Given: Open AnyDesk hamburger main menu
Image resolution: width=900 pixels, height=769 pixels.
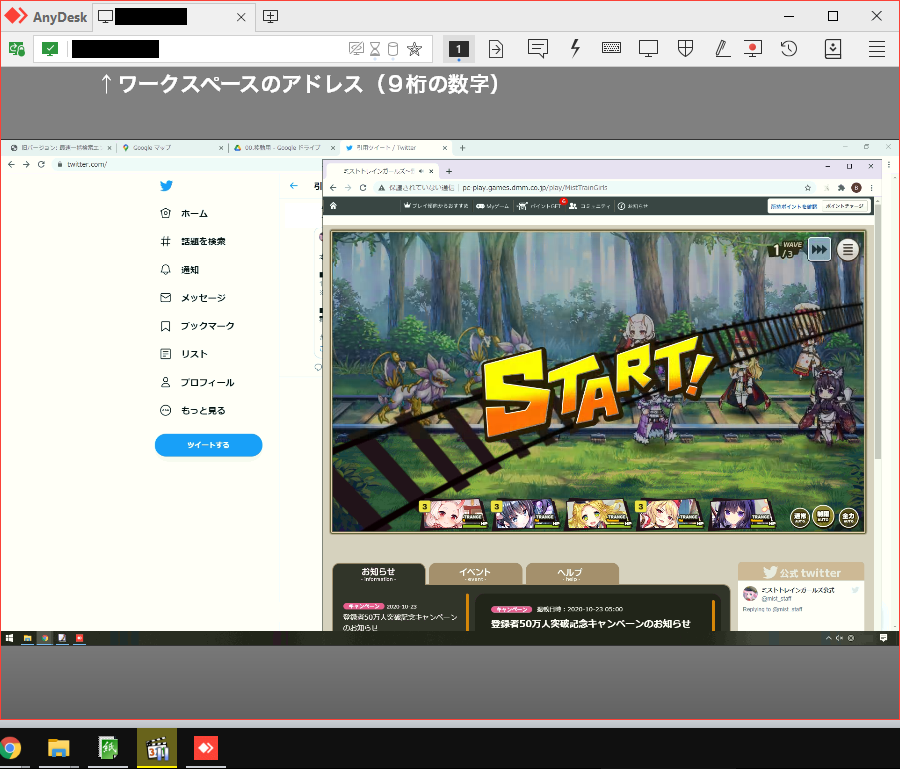Looking at the screenshot, I should pyautogui.click(x=877, y=48).
